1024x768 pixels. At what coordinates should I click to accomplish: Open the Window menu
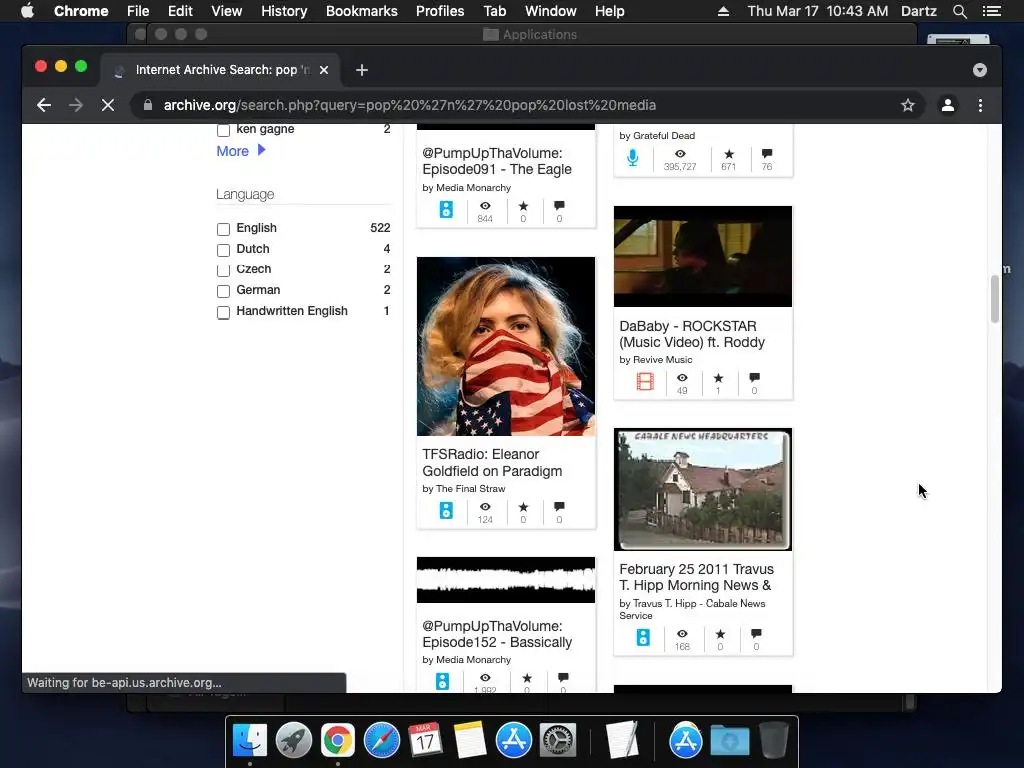[x=551, y=11]
